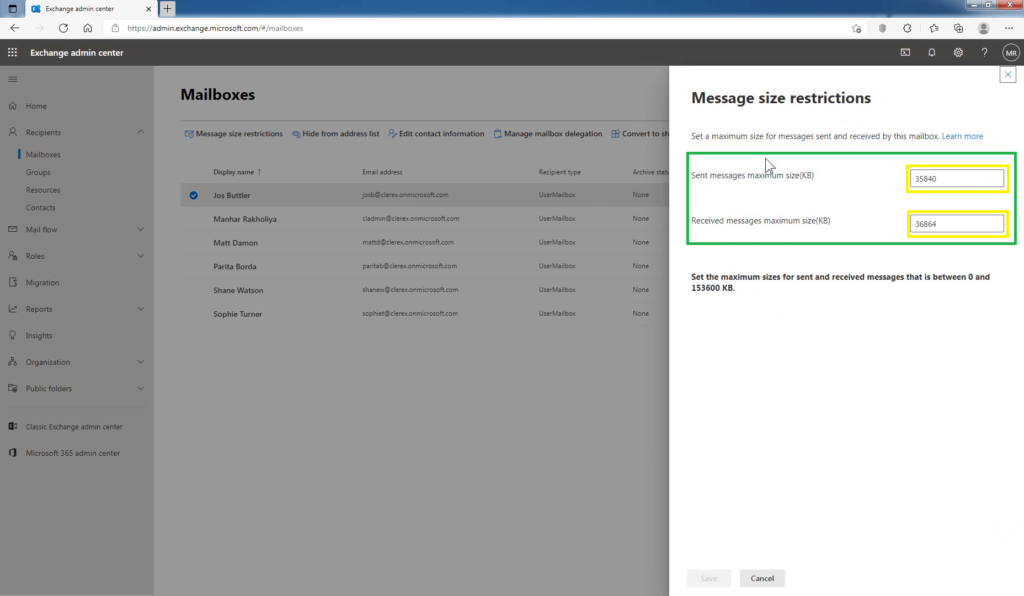
Task: Open the notifications bell icon
Action: point(932,52)
